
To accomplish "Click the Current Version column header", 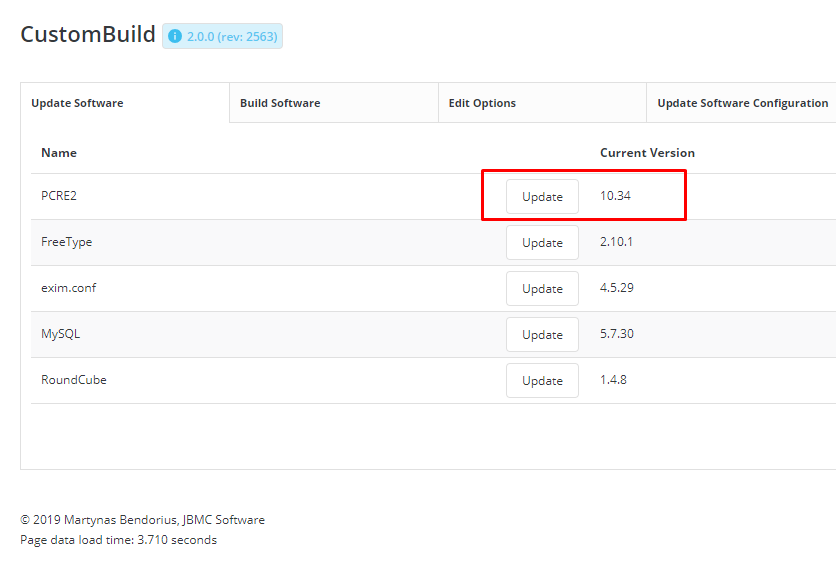I will [647, 153].
